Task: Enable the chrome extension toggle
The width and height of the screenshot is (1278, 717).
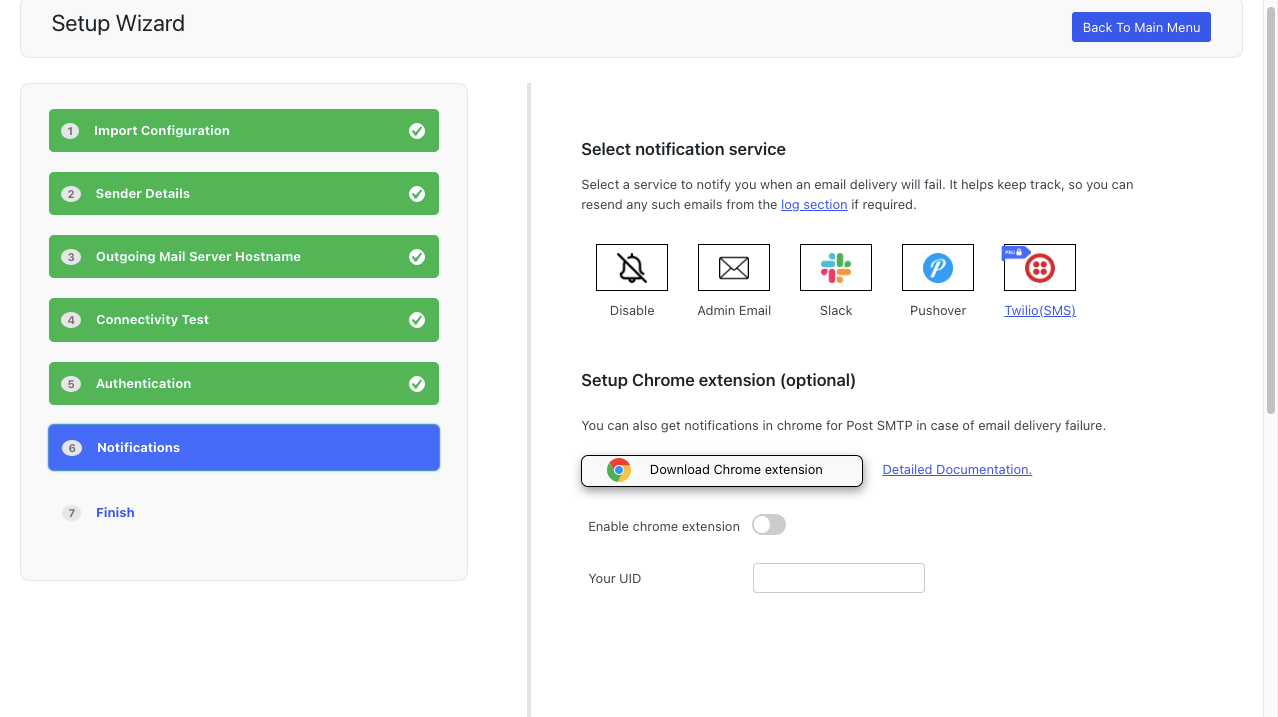Action: (768, 524)
